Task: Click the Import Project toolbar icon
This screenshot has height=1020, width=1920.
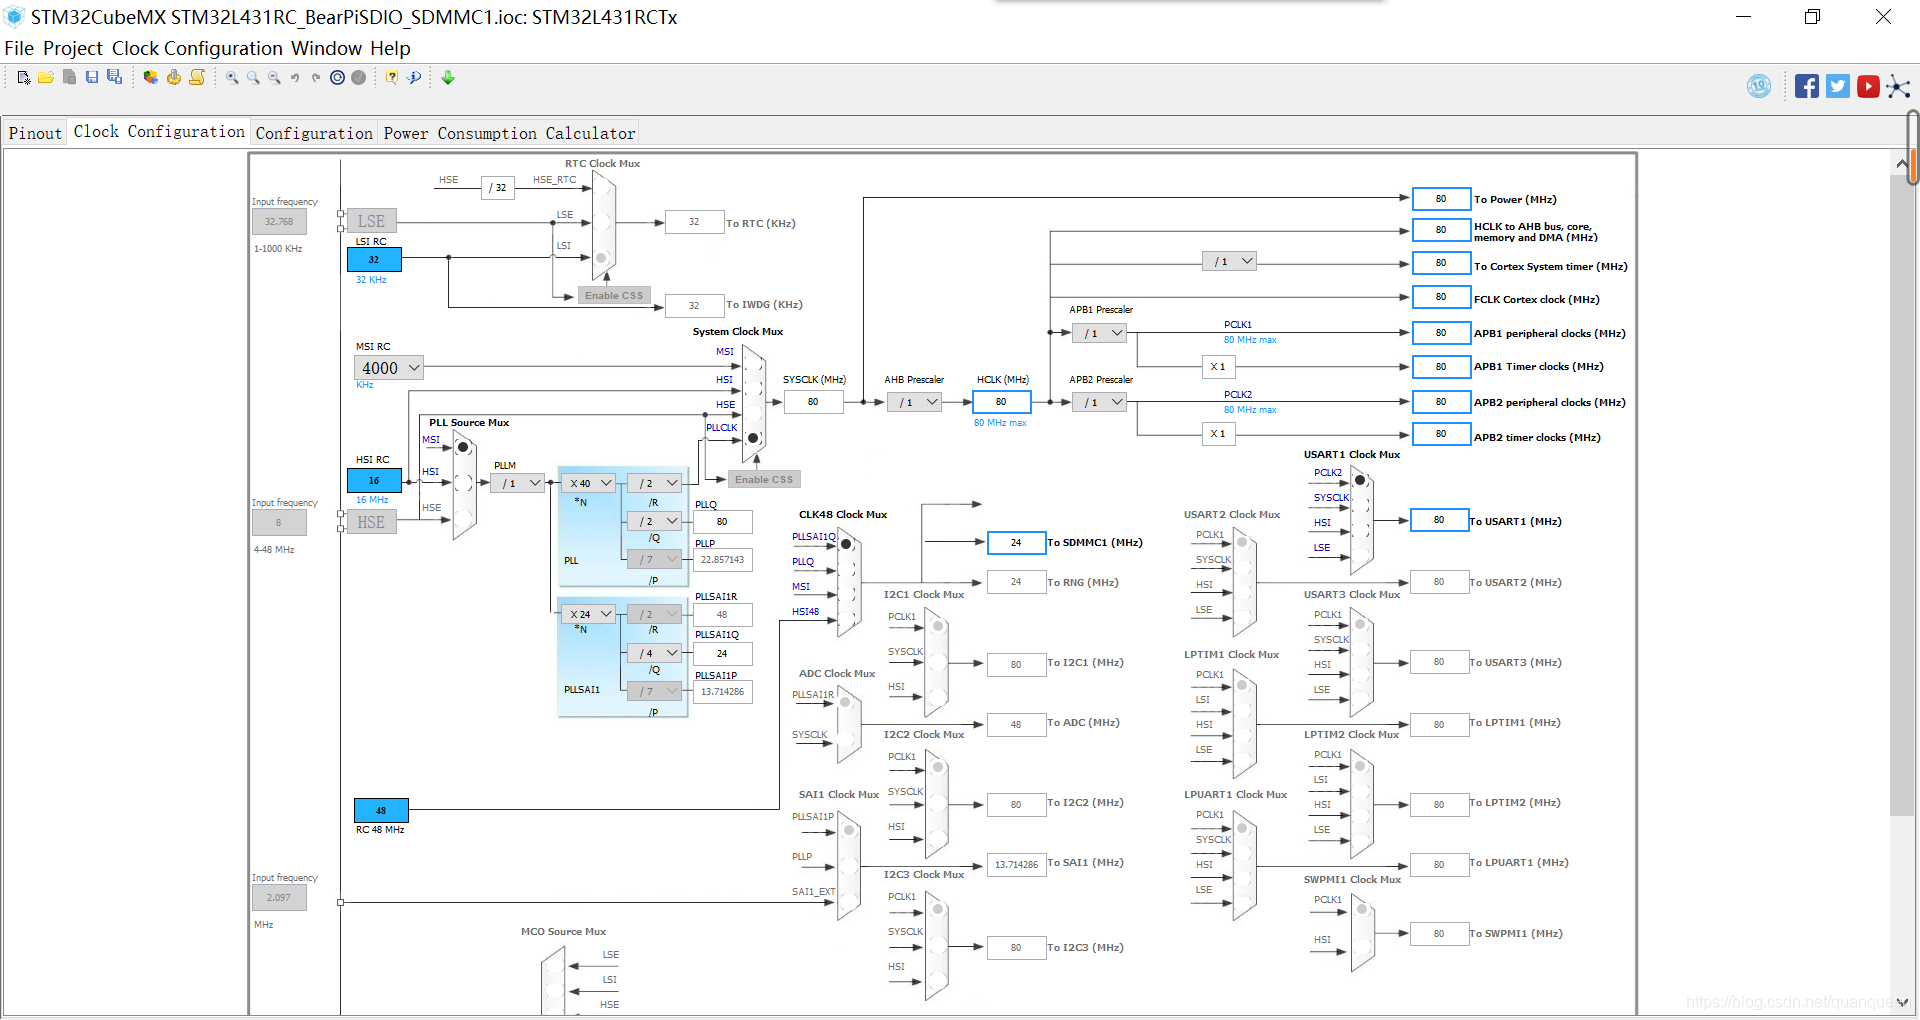Action: 69,77
